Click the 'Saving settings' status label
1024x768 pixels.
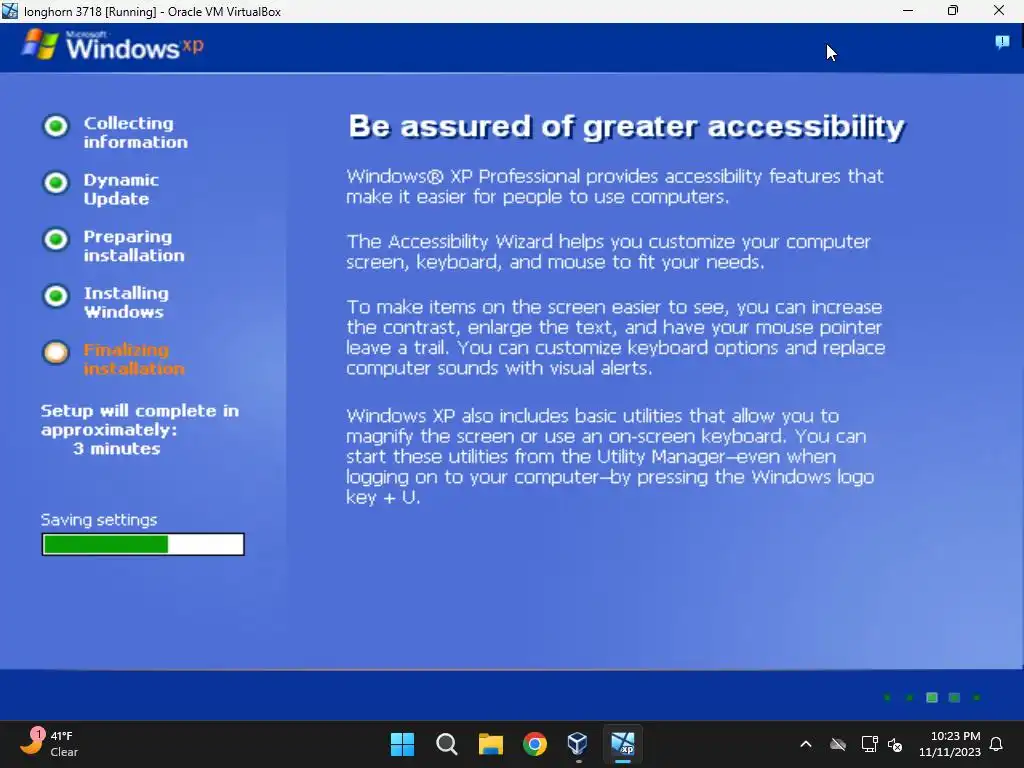point(99,520)
